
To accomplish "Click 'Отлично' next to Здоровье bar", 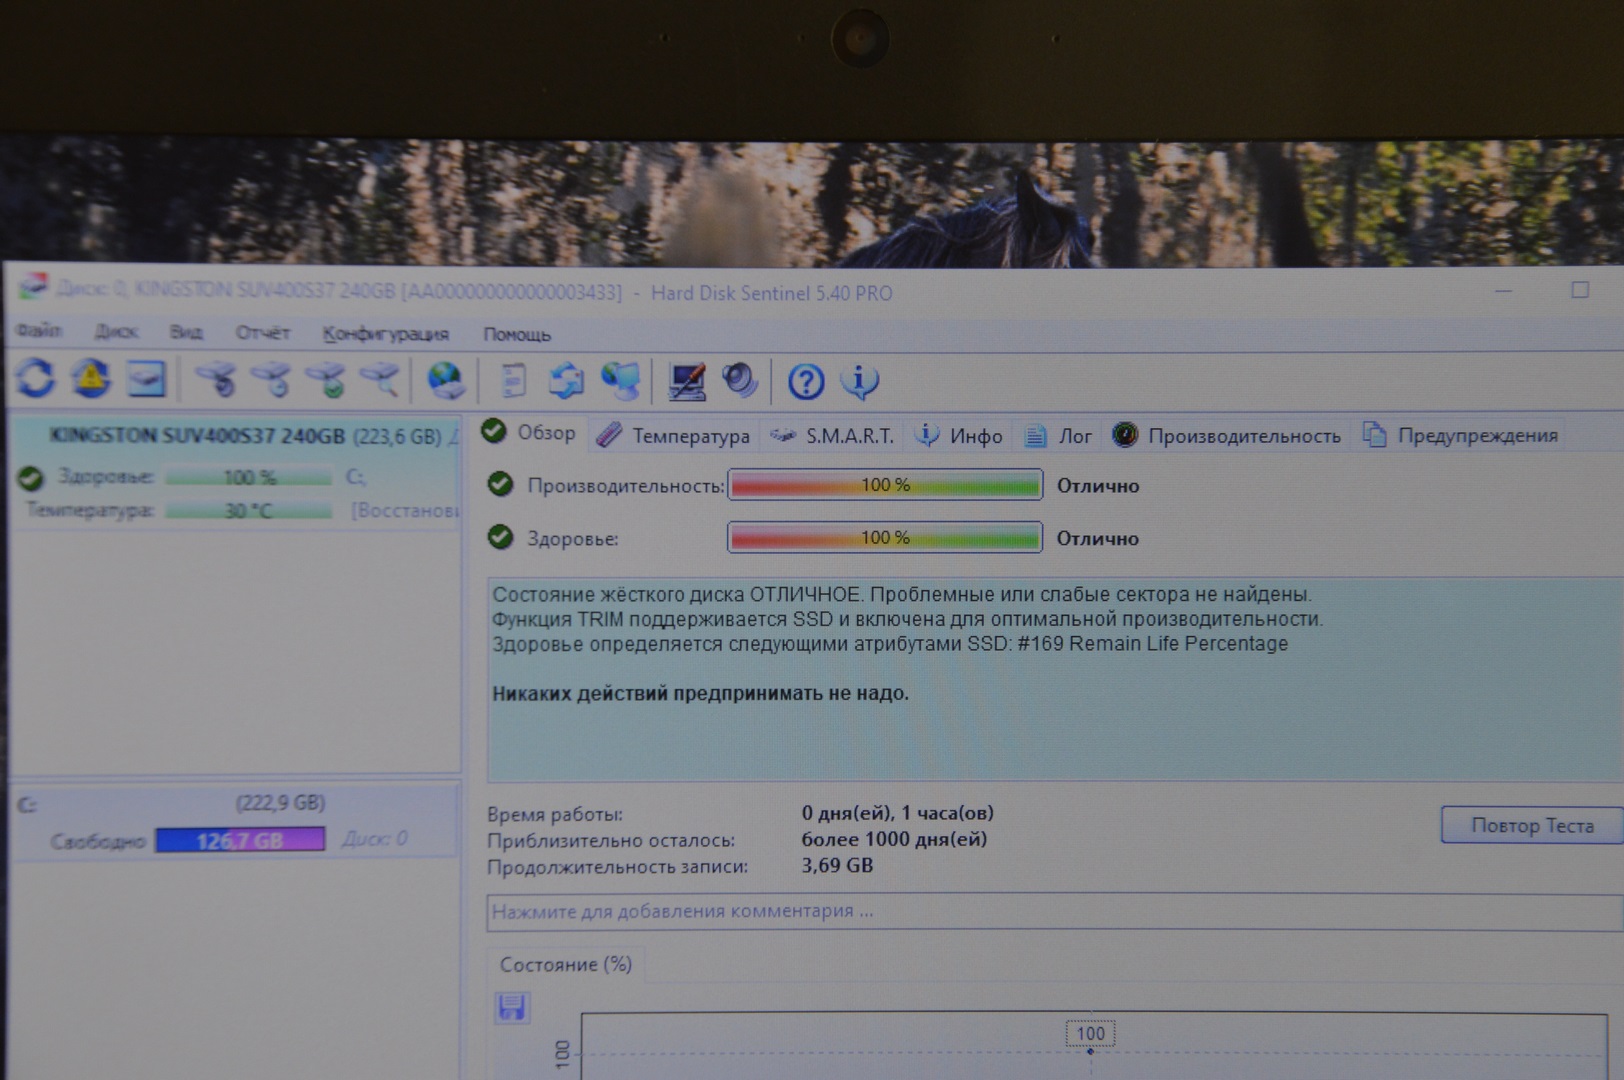I will pos(1098,538).
